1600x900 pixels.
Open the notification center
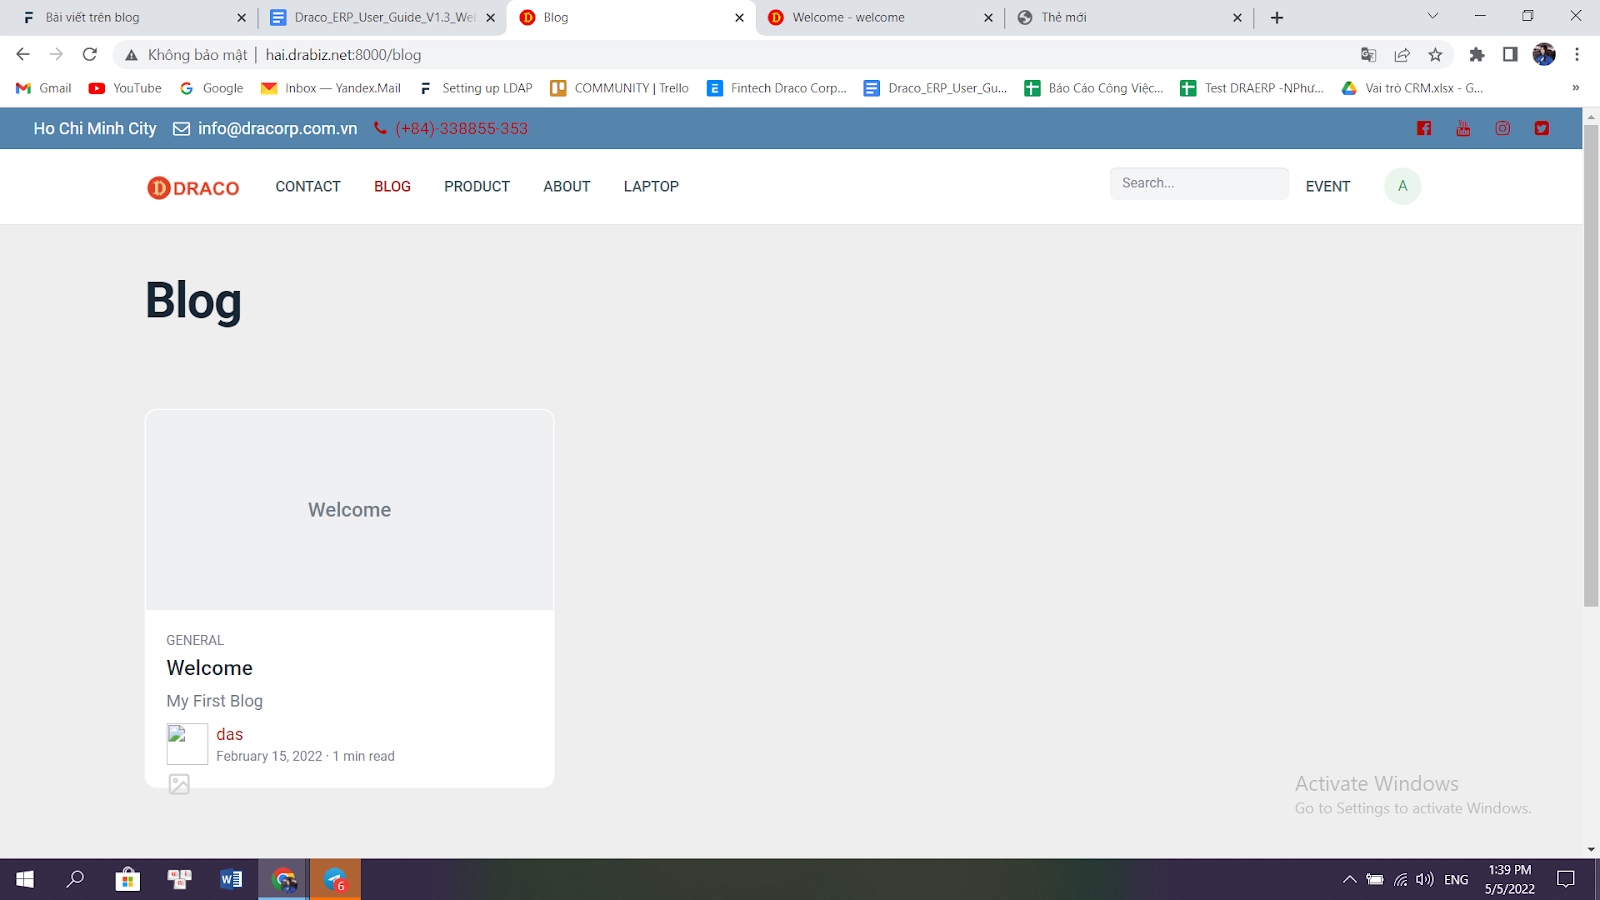(x=1566, y=879)
